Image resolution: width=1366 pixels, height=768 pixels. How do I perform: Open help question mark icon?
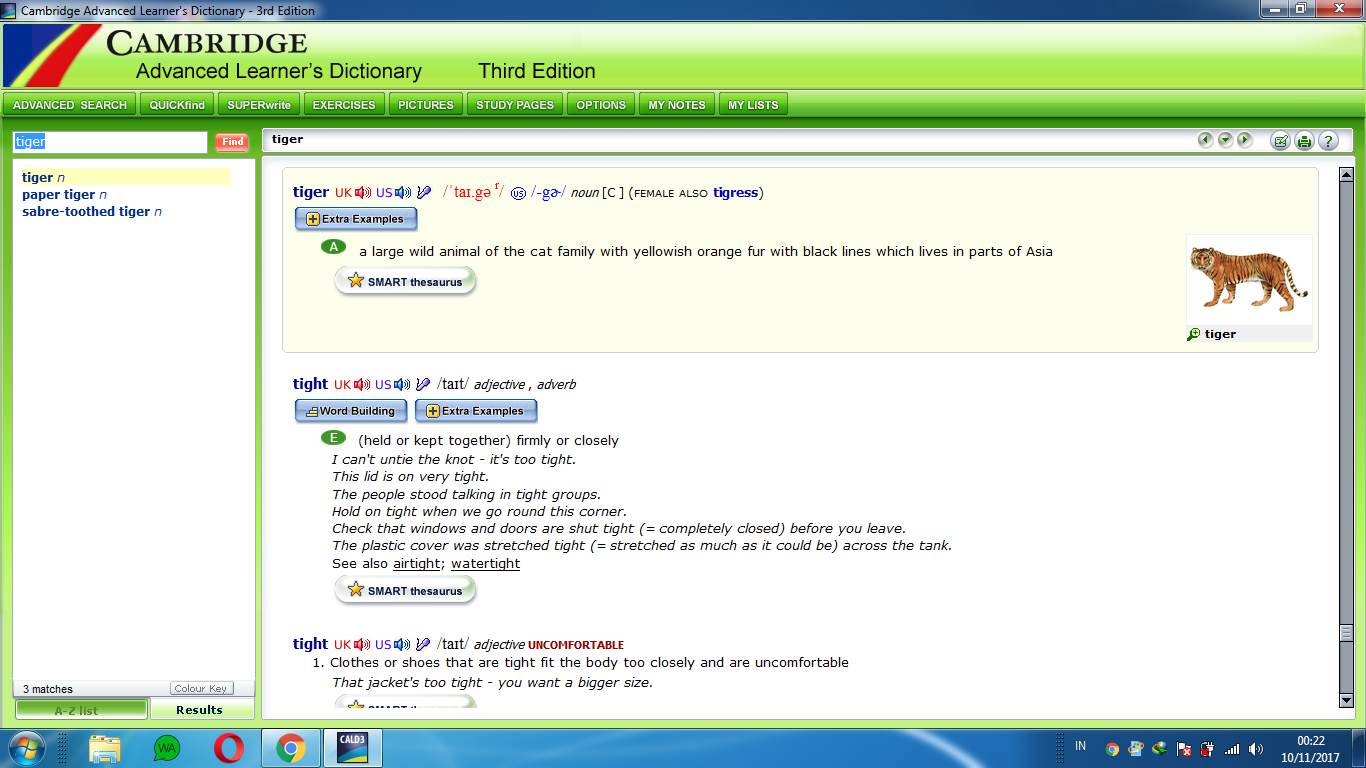tap(1328, 141)
